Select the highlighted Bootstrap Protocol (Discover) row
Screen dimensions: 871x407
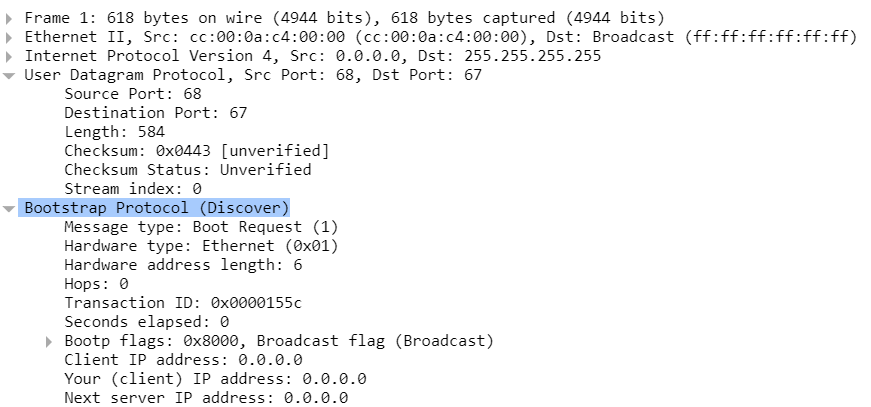[x=154, y=208]
